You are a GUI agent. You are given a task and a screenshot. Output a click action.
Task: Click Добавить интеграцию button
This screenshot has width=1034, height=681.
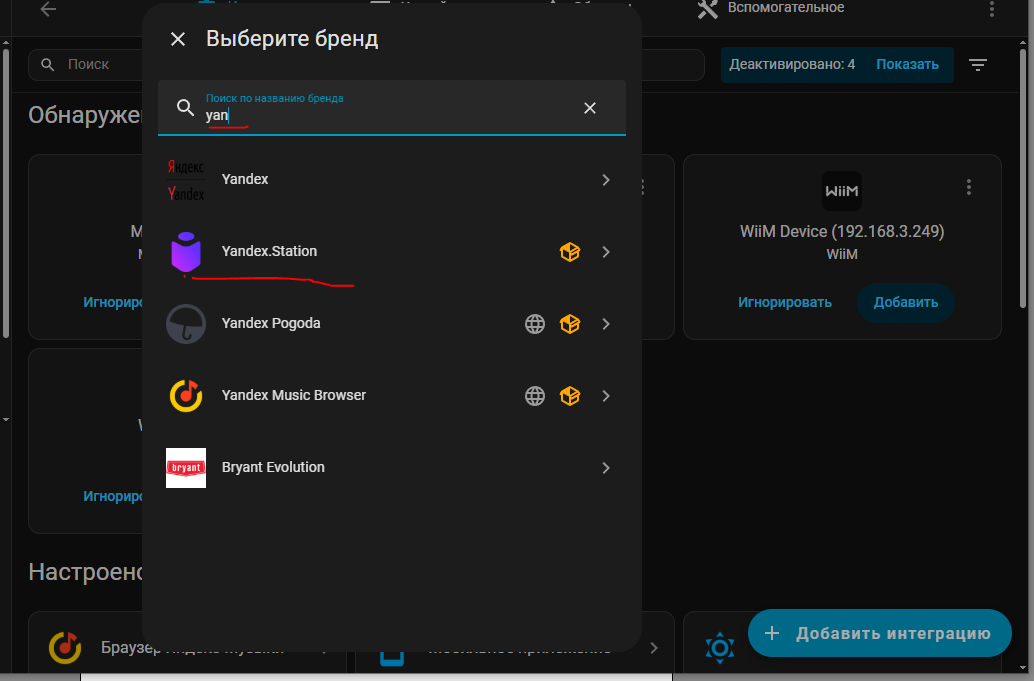pyautogui.click(x=880, y=634)
